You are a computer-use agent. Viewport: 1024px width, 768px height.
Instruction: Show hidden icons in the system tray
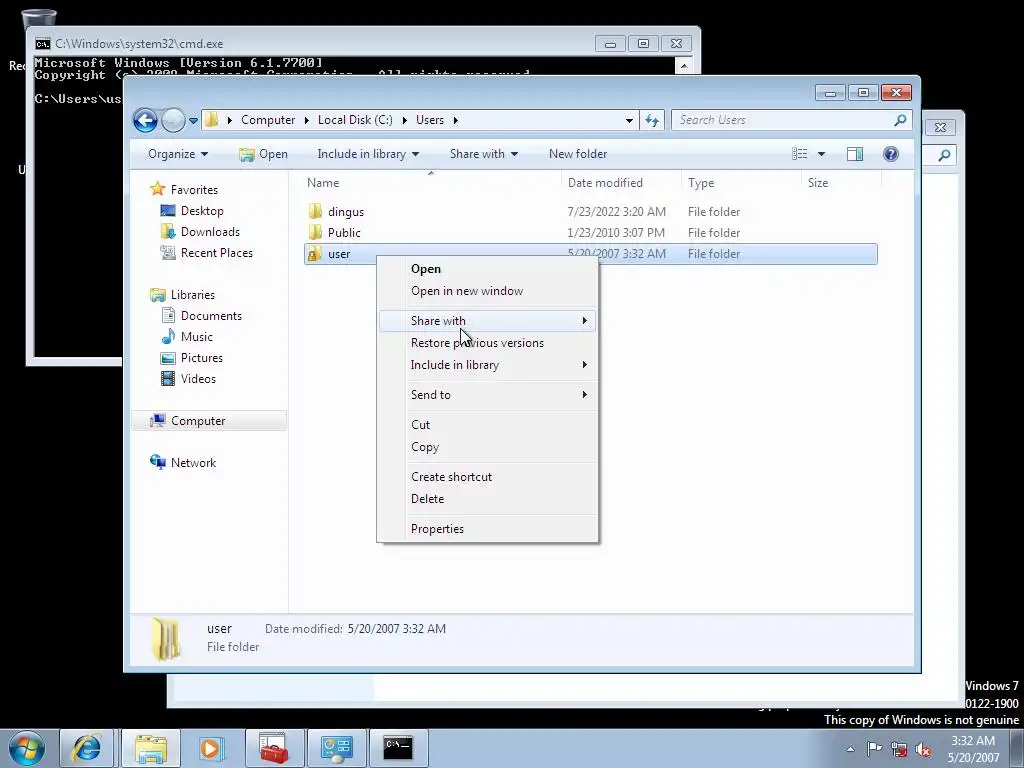[850, 750]
